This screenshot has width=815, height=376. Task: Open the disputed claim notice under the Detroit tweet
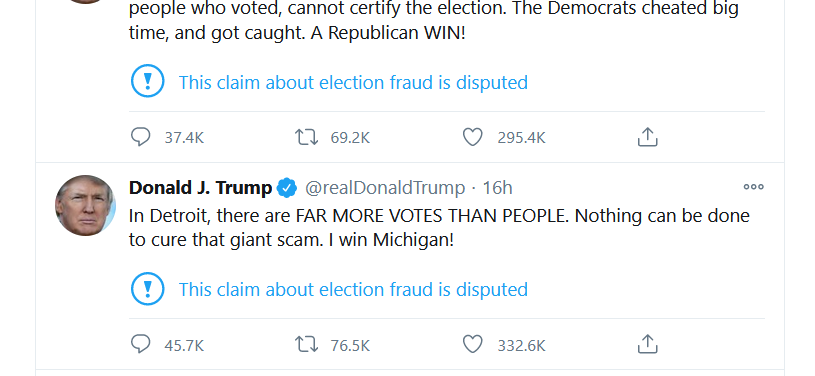(x=353, y=290)
